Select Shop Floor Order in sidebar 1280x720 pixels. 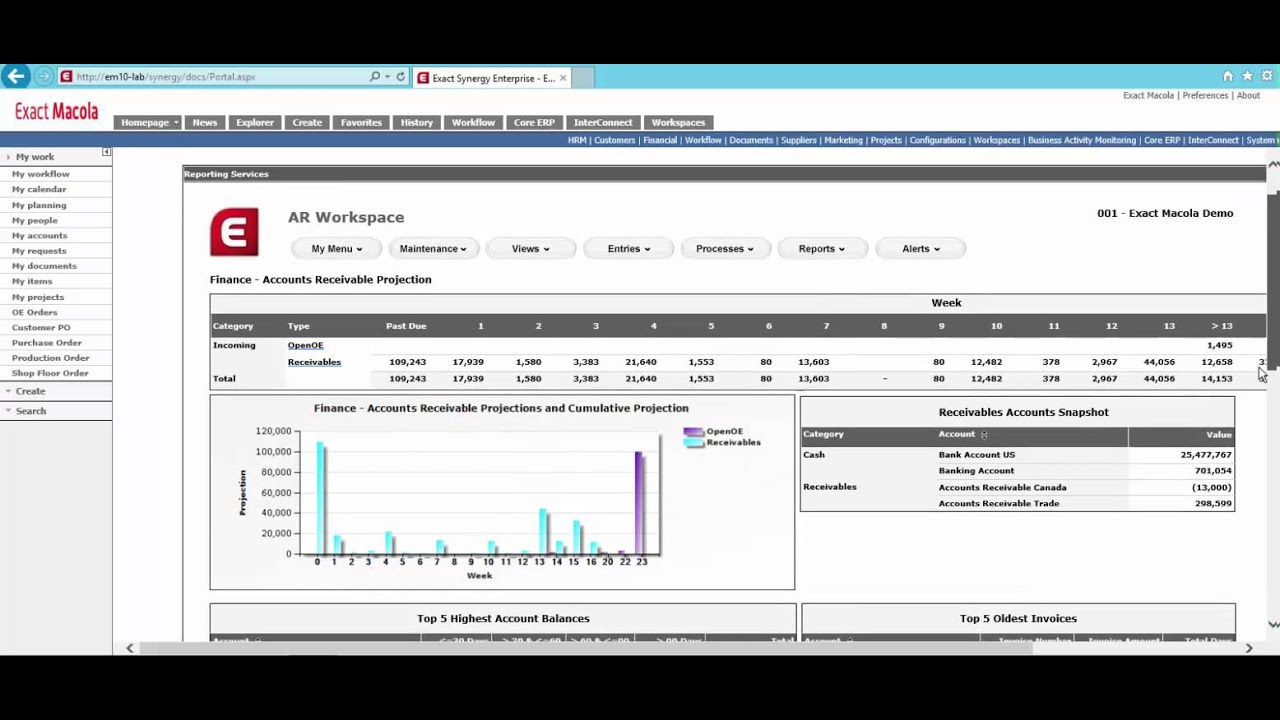[50, 373]
